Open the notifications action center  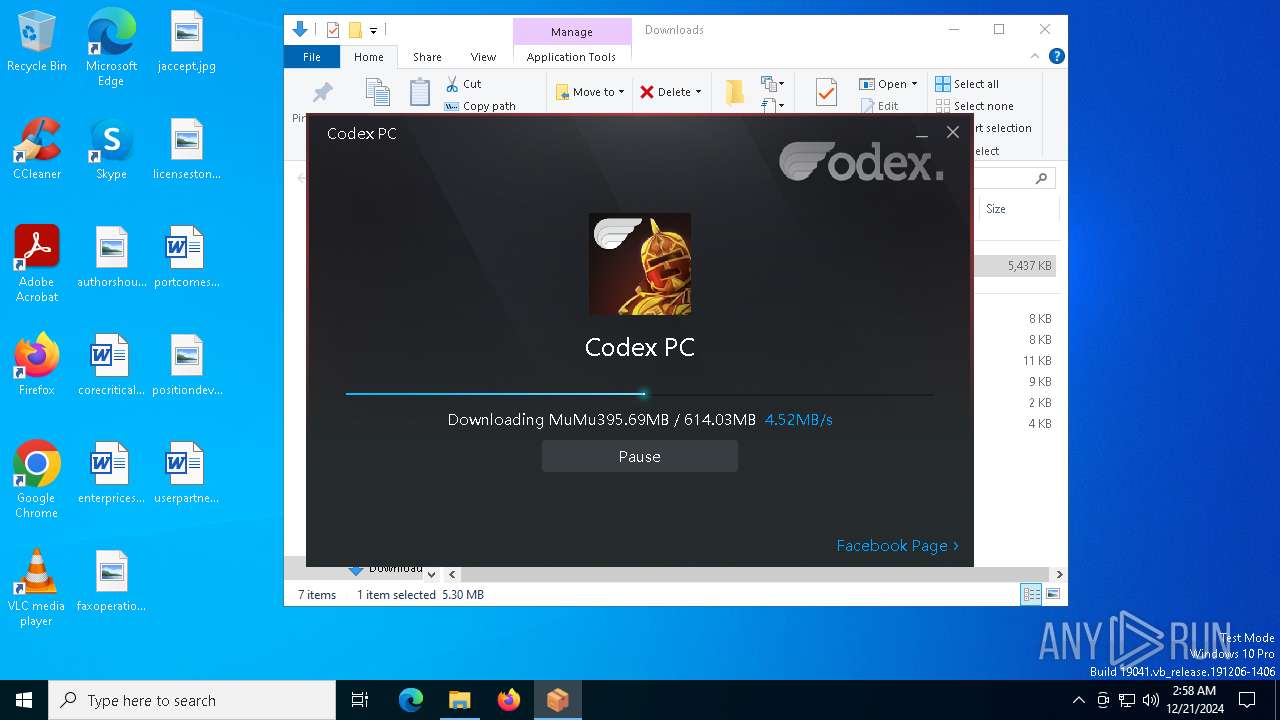[1247, 700]
